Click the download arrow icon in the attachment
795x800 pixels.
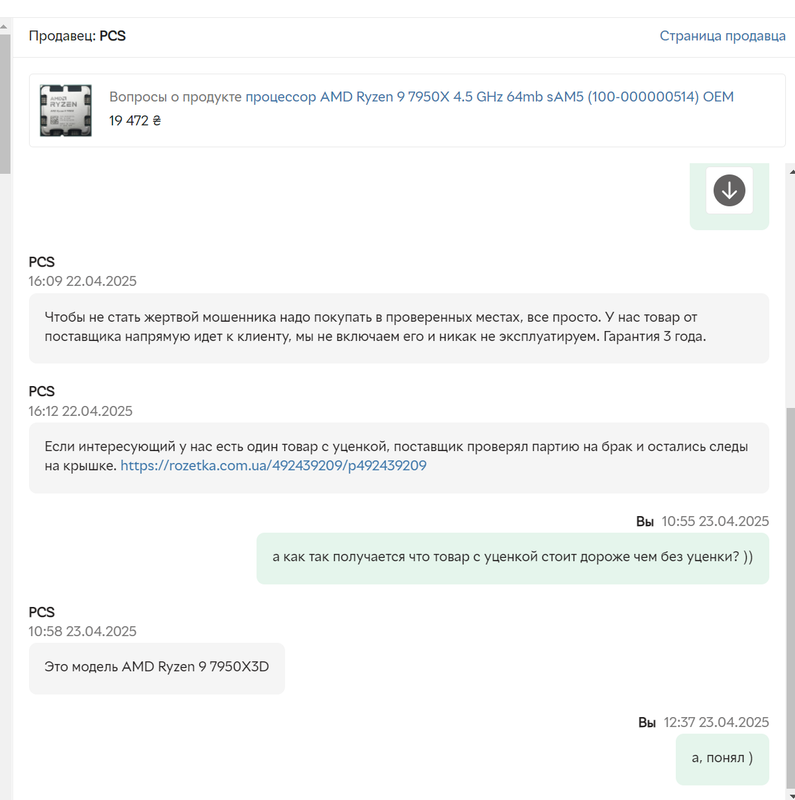(729, 190)
